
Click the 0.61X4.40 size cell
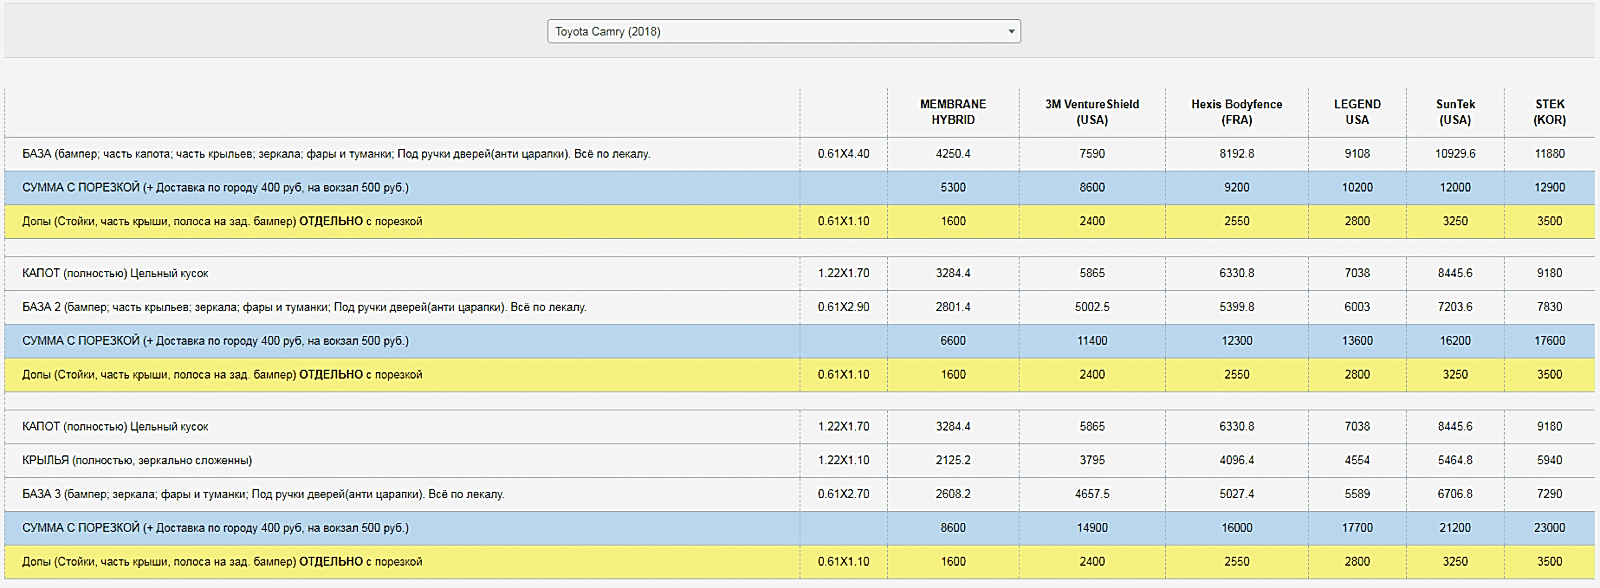(843, 154)
